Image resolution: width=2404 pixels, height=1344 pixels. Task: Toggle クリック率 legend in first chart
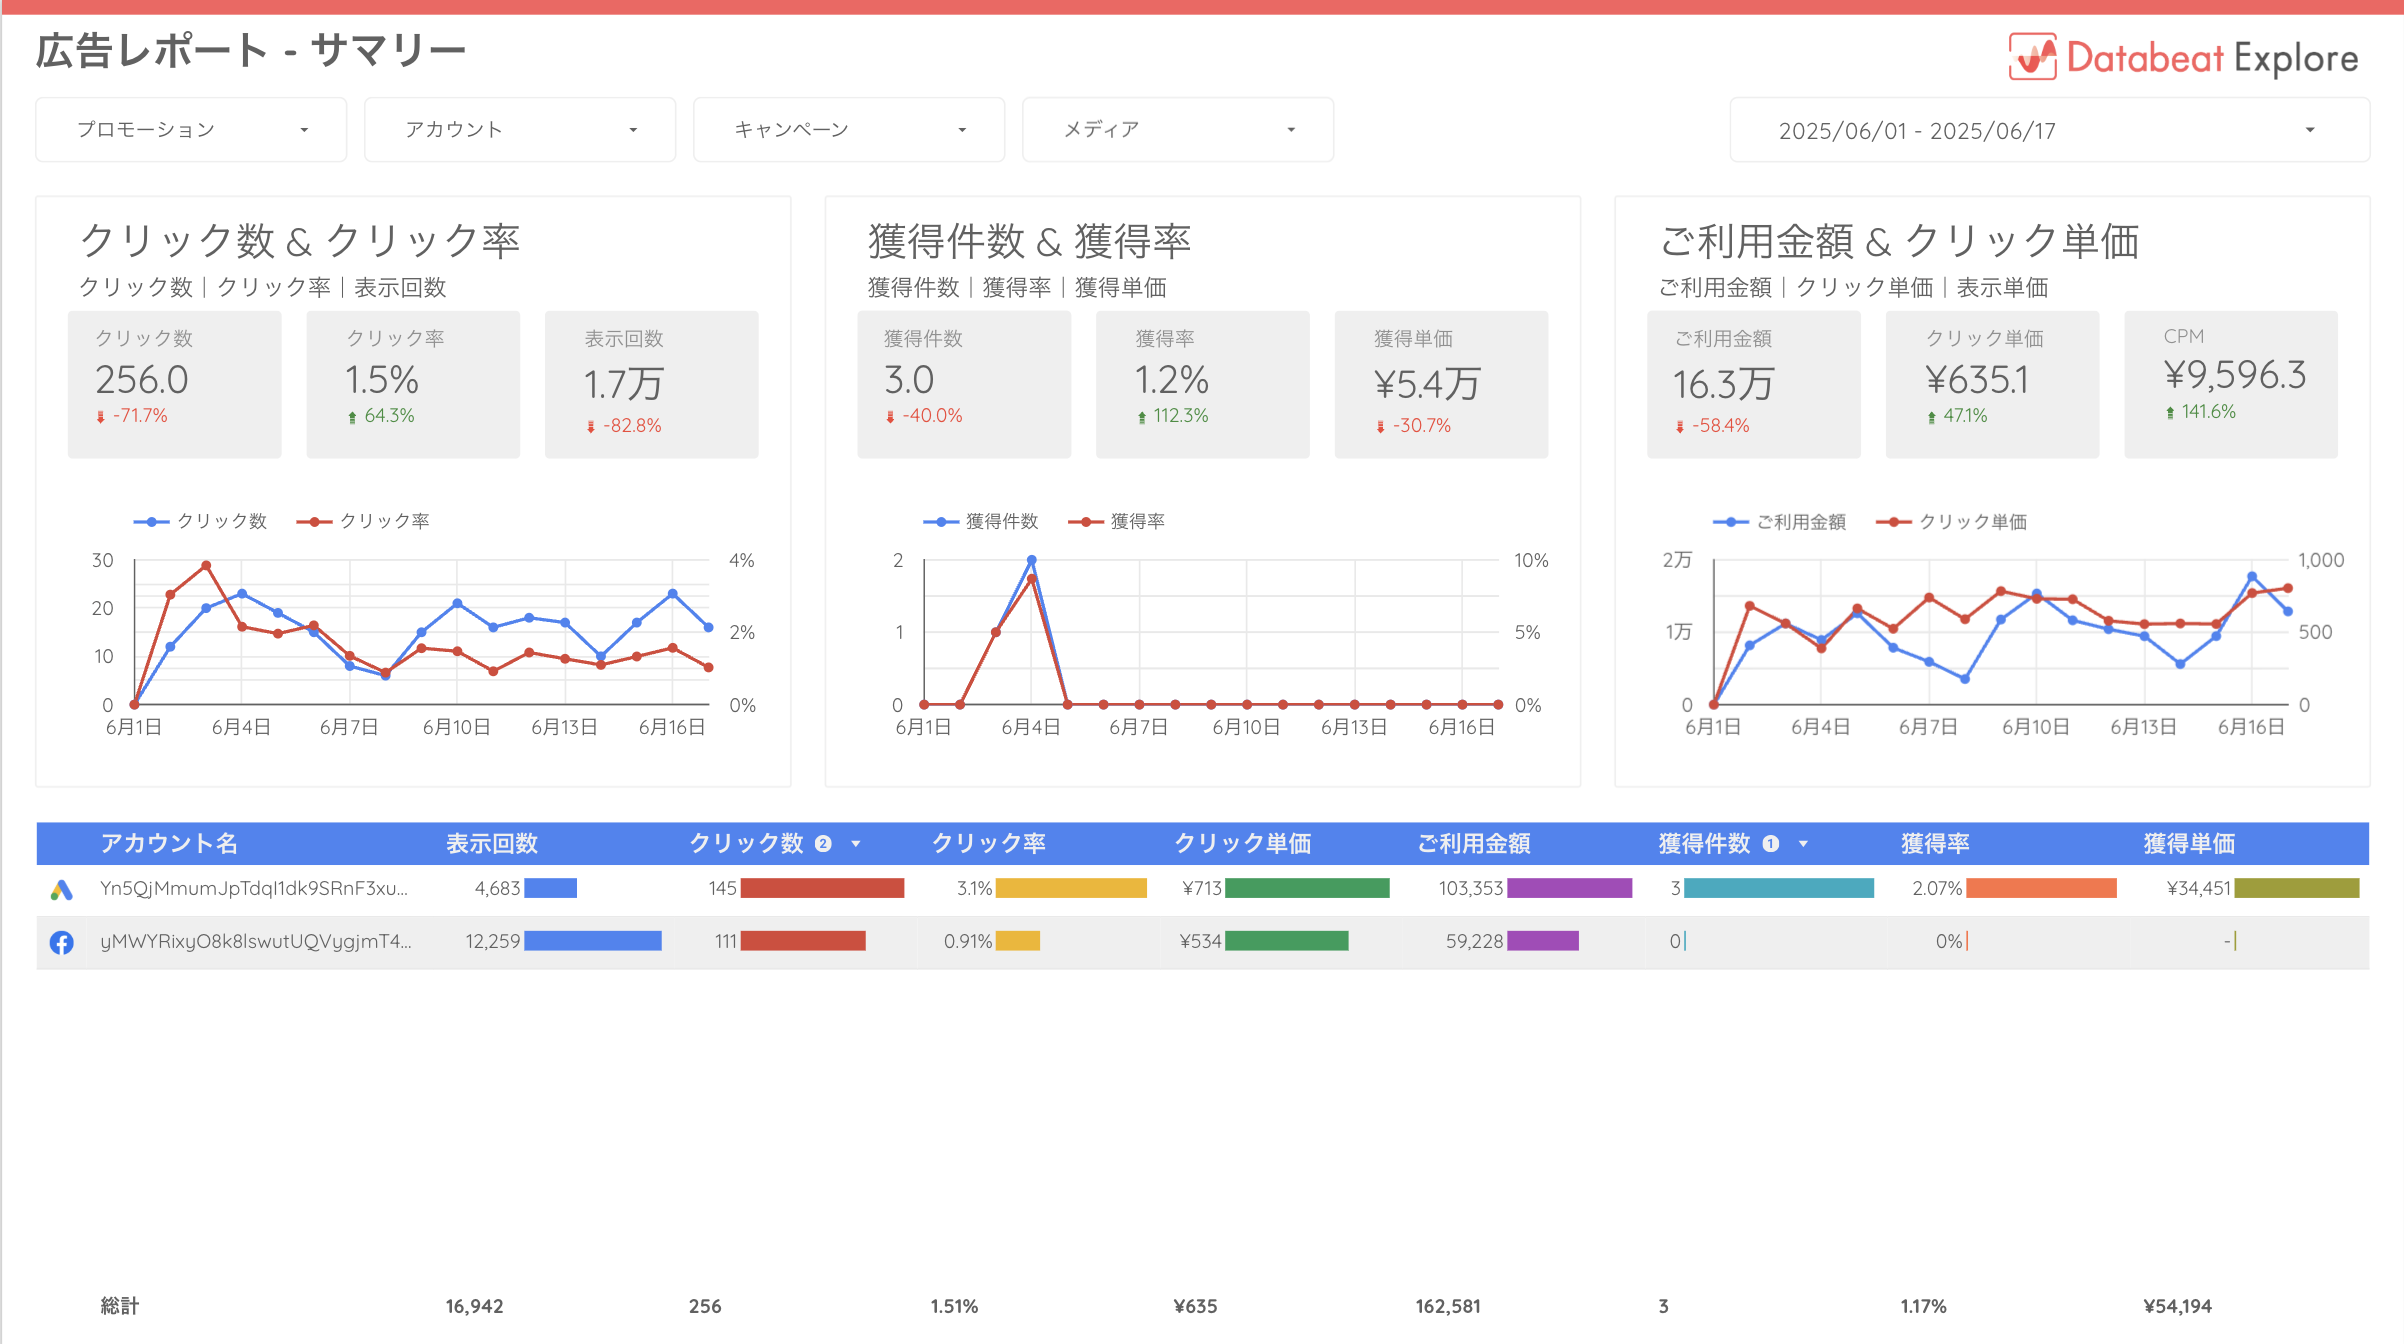coord(363,521)
